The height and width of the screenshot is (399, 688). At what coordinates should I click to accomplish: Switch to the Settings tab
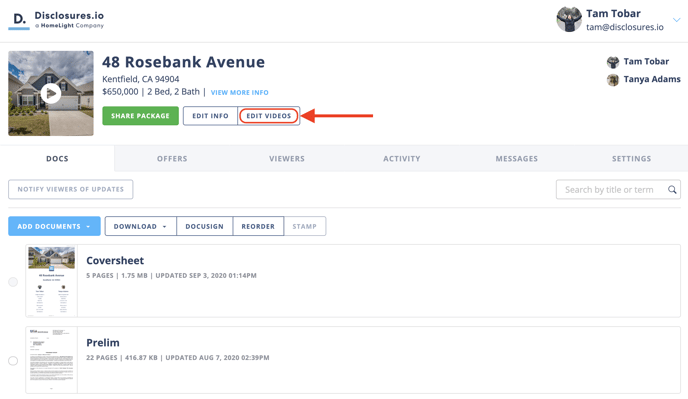pyautogui.click(x=631, y=158)
